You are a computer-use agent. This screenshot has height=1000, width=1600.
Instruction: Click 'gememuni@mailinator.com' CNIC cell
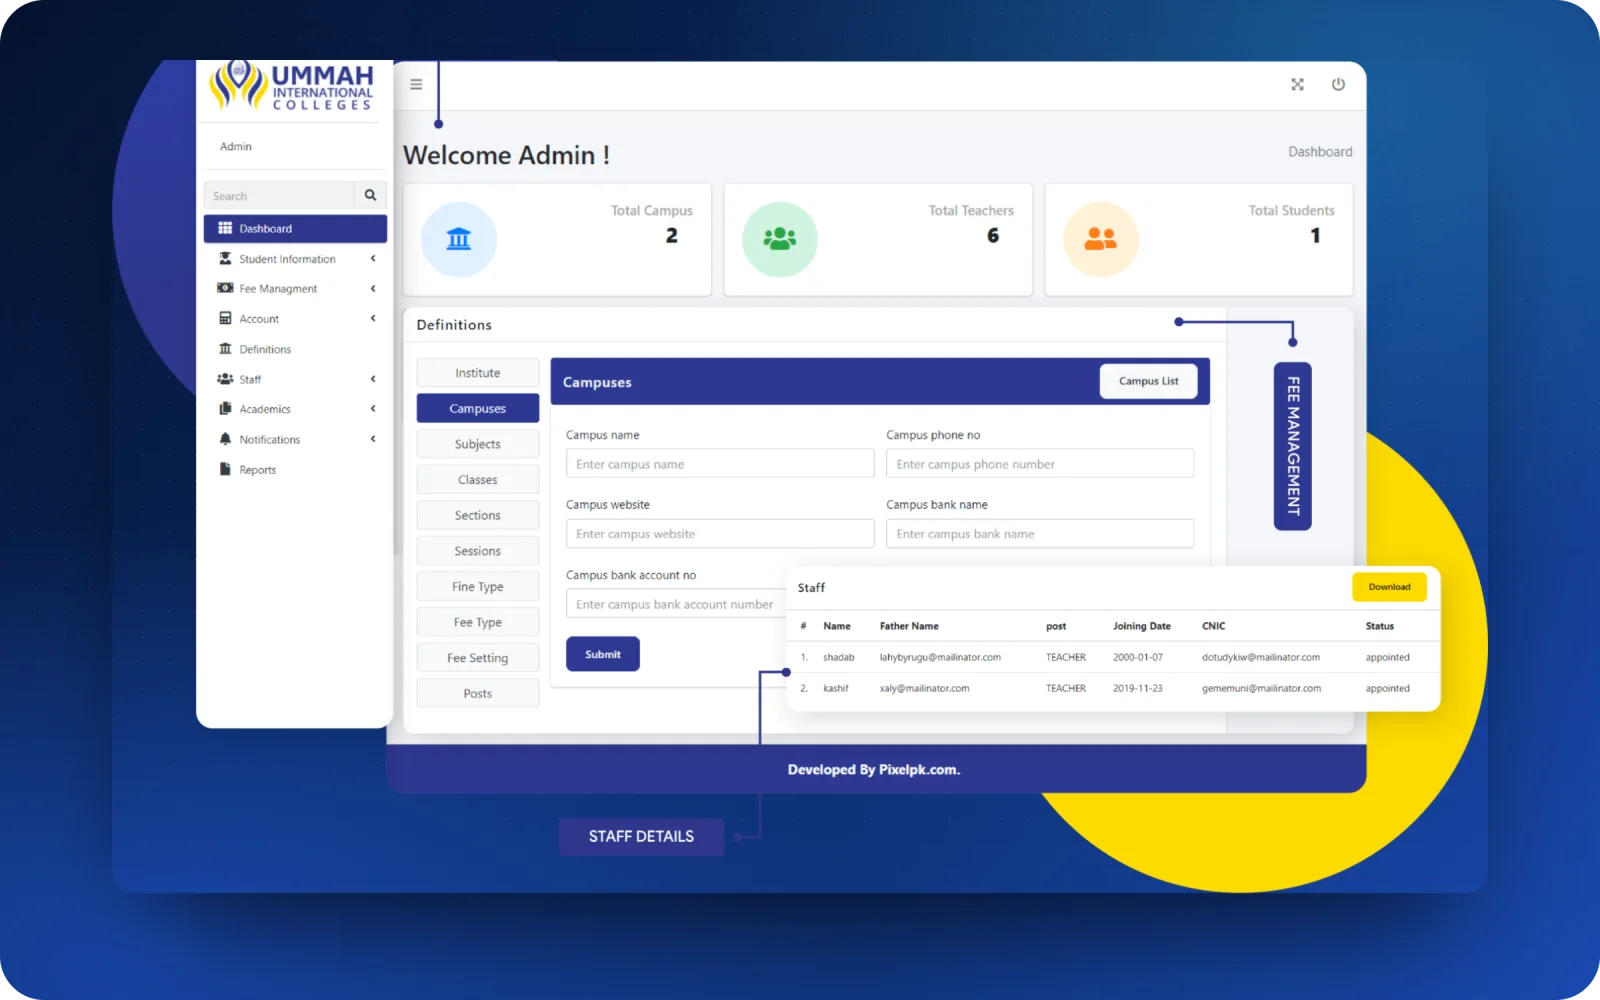(x=1261, y=688)
